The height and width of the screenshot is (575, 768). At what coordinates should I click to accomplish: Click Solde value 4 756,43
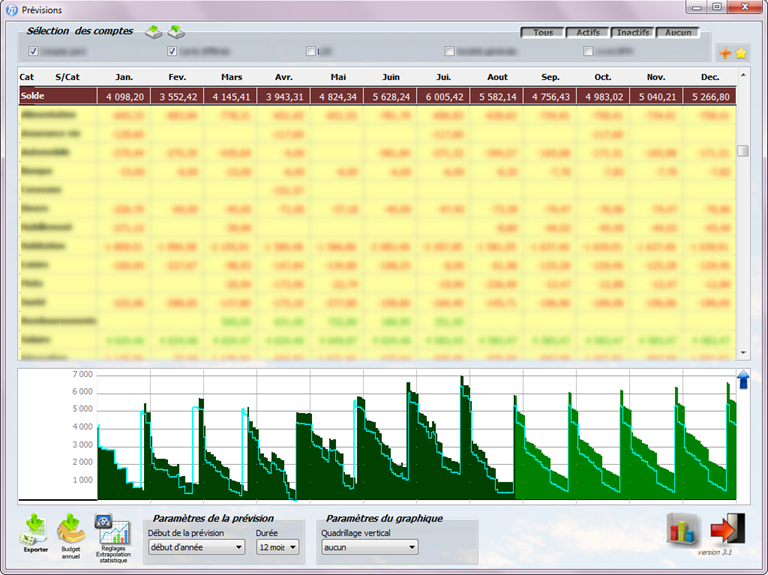pos(551,97)
